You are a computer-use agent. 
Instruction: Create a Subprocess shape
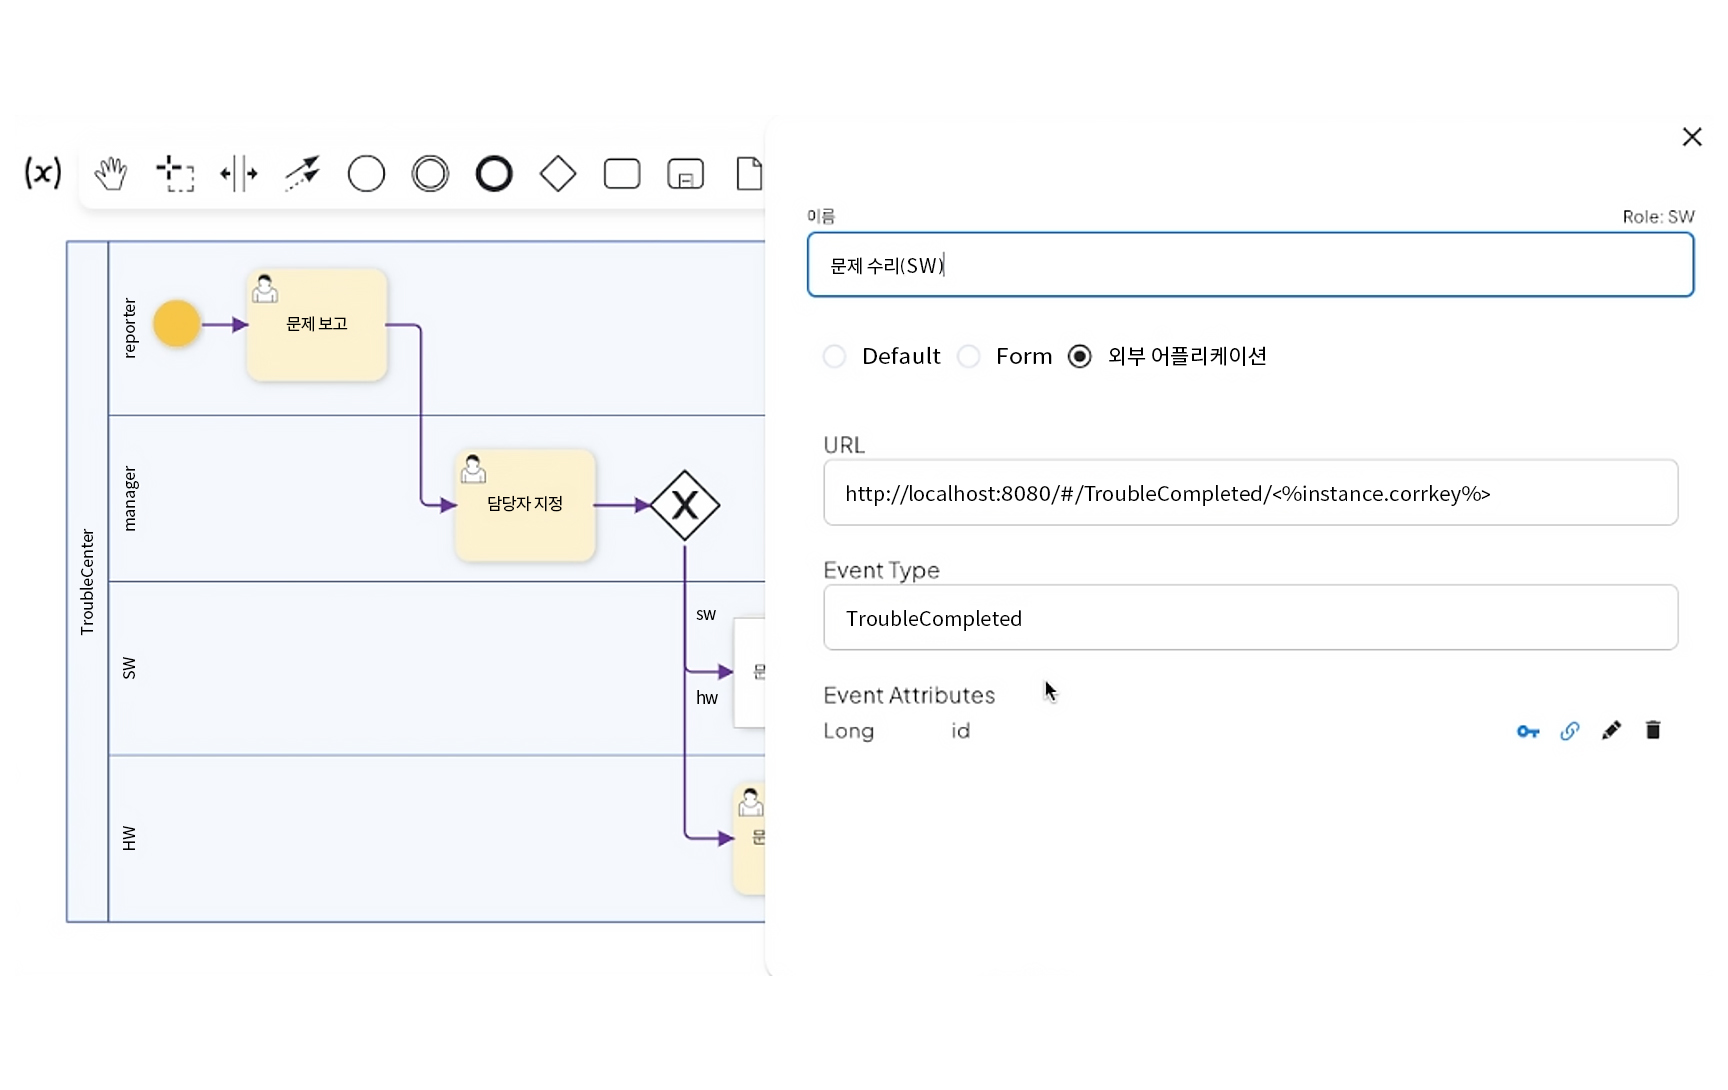pyautogui.click(x=686, y=174)
